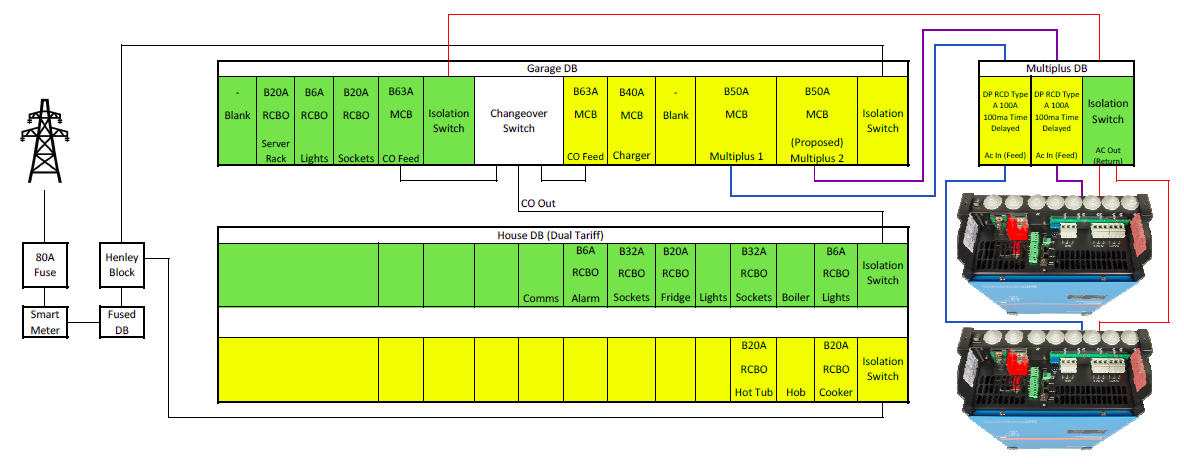Click the Henley Block box
The image size is (1184, 464).
coord(120,262)
